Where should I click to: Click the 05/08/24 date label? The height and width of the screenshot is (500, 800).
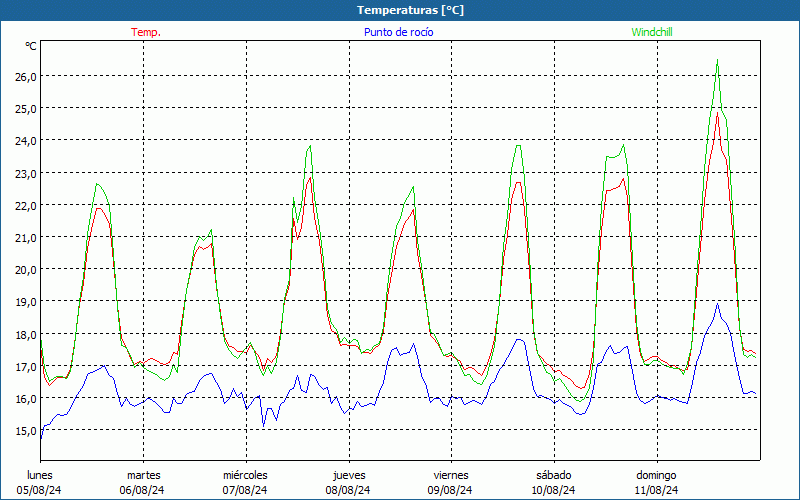pos(39,490)
